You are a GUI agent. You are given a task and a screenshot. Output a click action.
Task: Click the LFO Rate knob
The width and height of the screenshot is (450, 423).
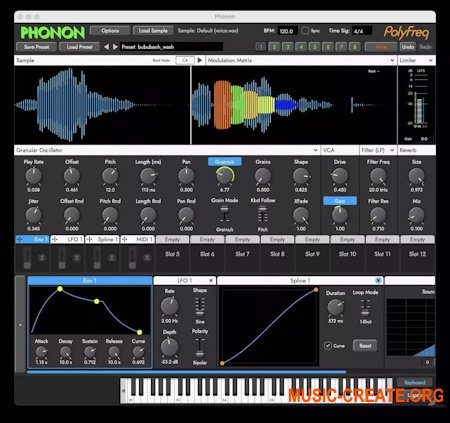click(170, 306)
